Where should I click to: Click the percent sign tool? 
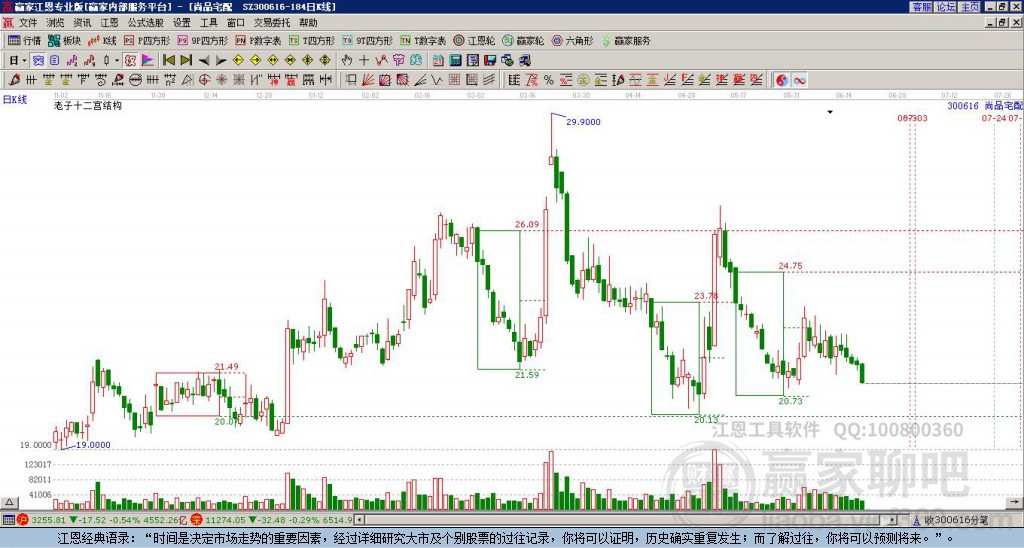tap(549, 80)
